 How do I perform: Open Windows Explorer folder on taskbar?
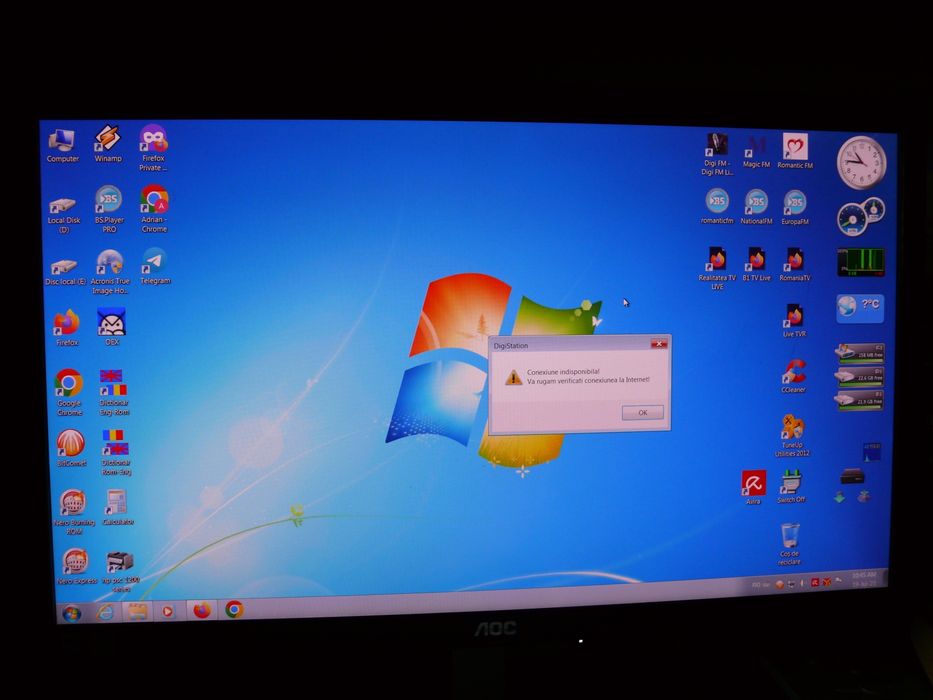pyautogui.click(x=138, y=611)
